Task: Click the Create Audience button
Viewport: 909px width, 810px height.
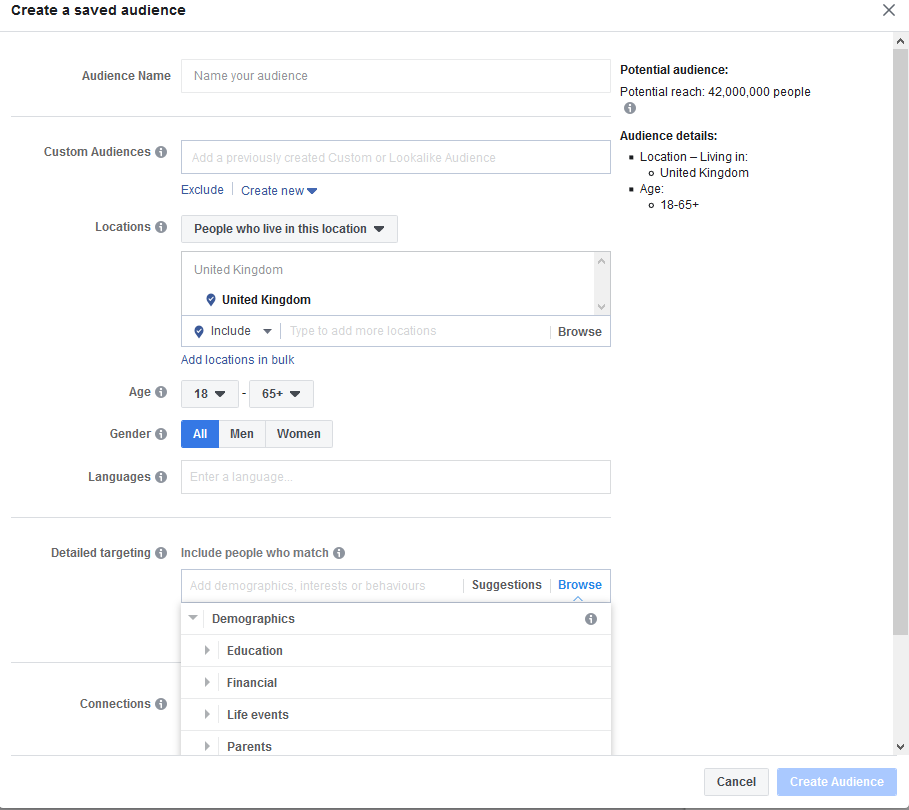Action: click(x=836, y=782)
